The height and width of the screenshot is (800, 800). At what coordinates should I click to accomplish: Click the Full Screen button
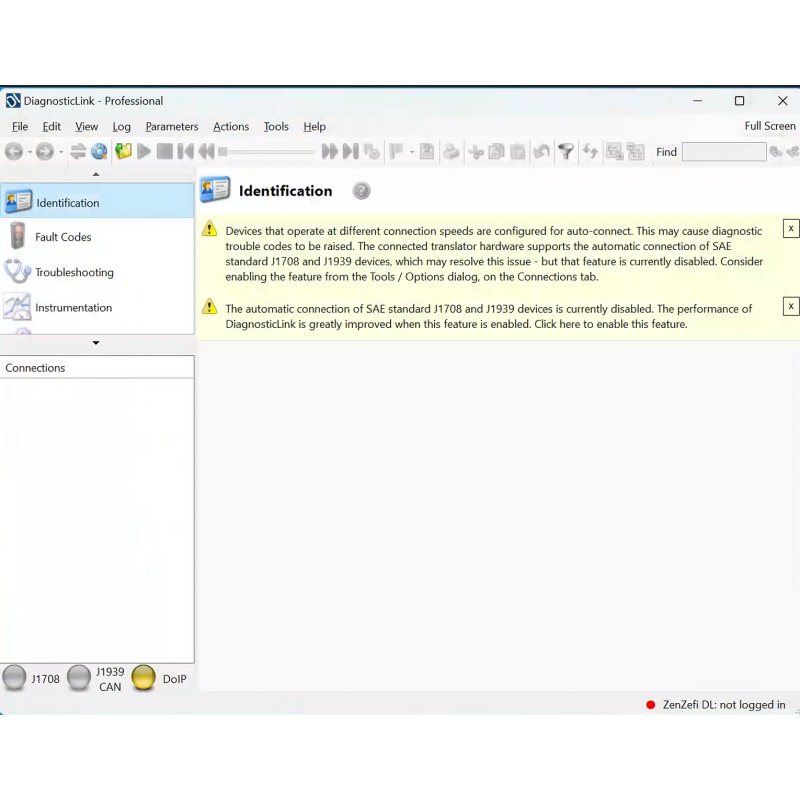pos(769,126)
